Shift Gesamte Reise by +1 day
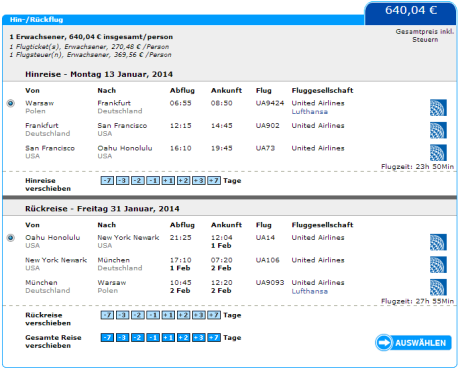 pyautogui.click(x=168, y=338)
